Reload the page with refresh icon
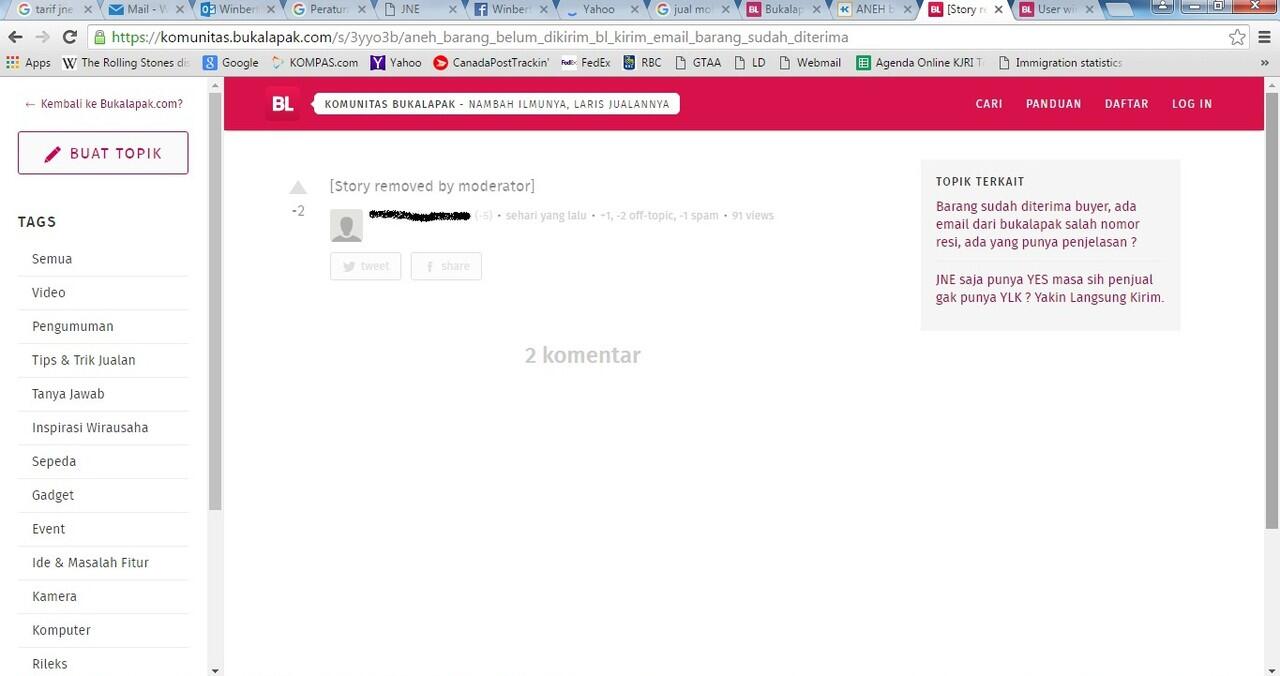 point(69,37)
